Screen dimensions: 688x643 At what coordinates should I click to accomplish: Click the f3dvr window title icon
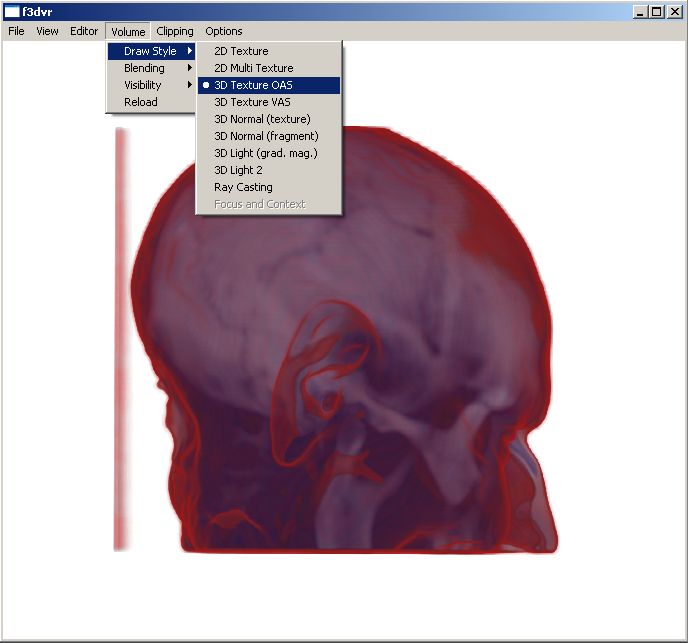(12, 12)
